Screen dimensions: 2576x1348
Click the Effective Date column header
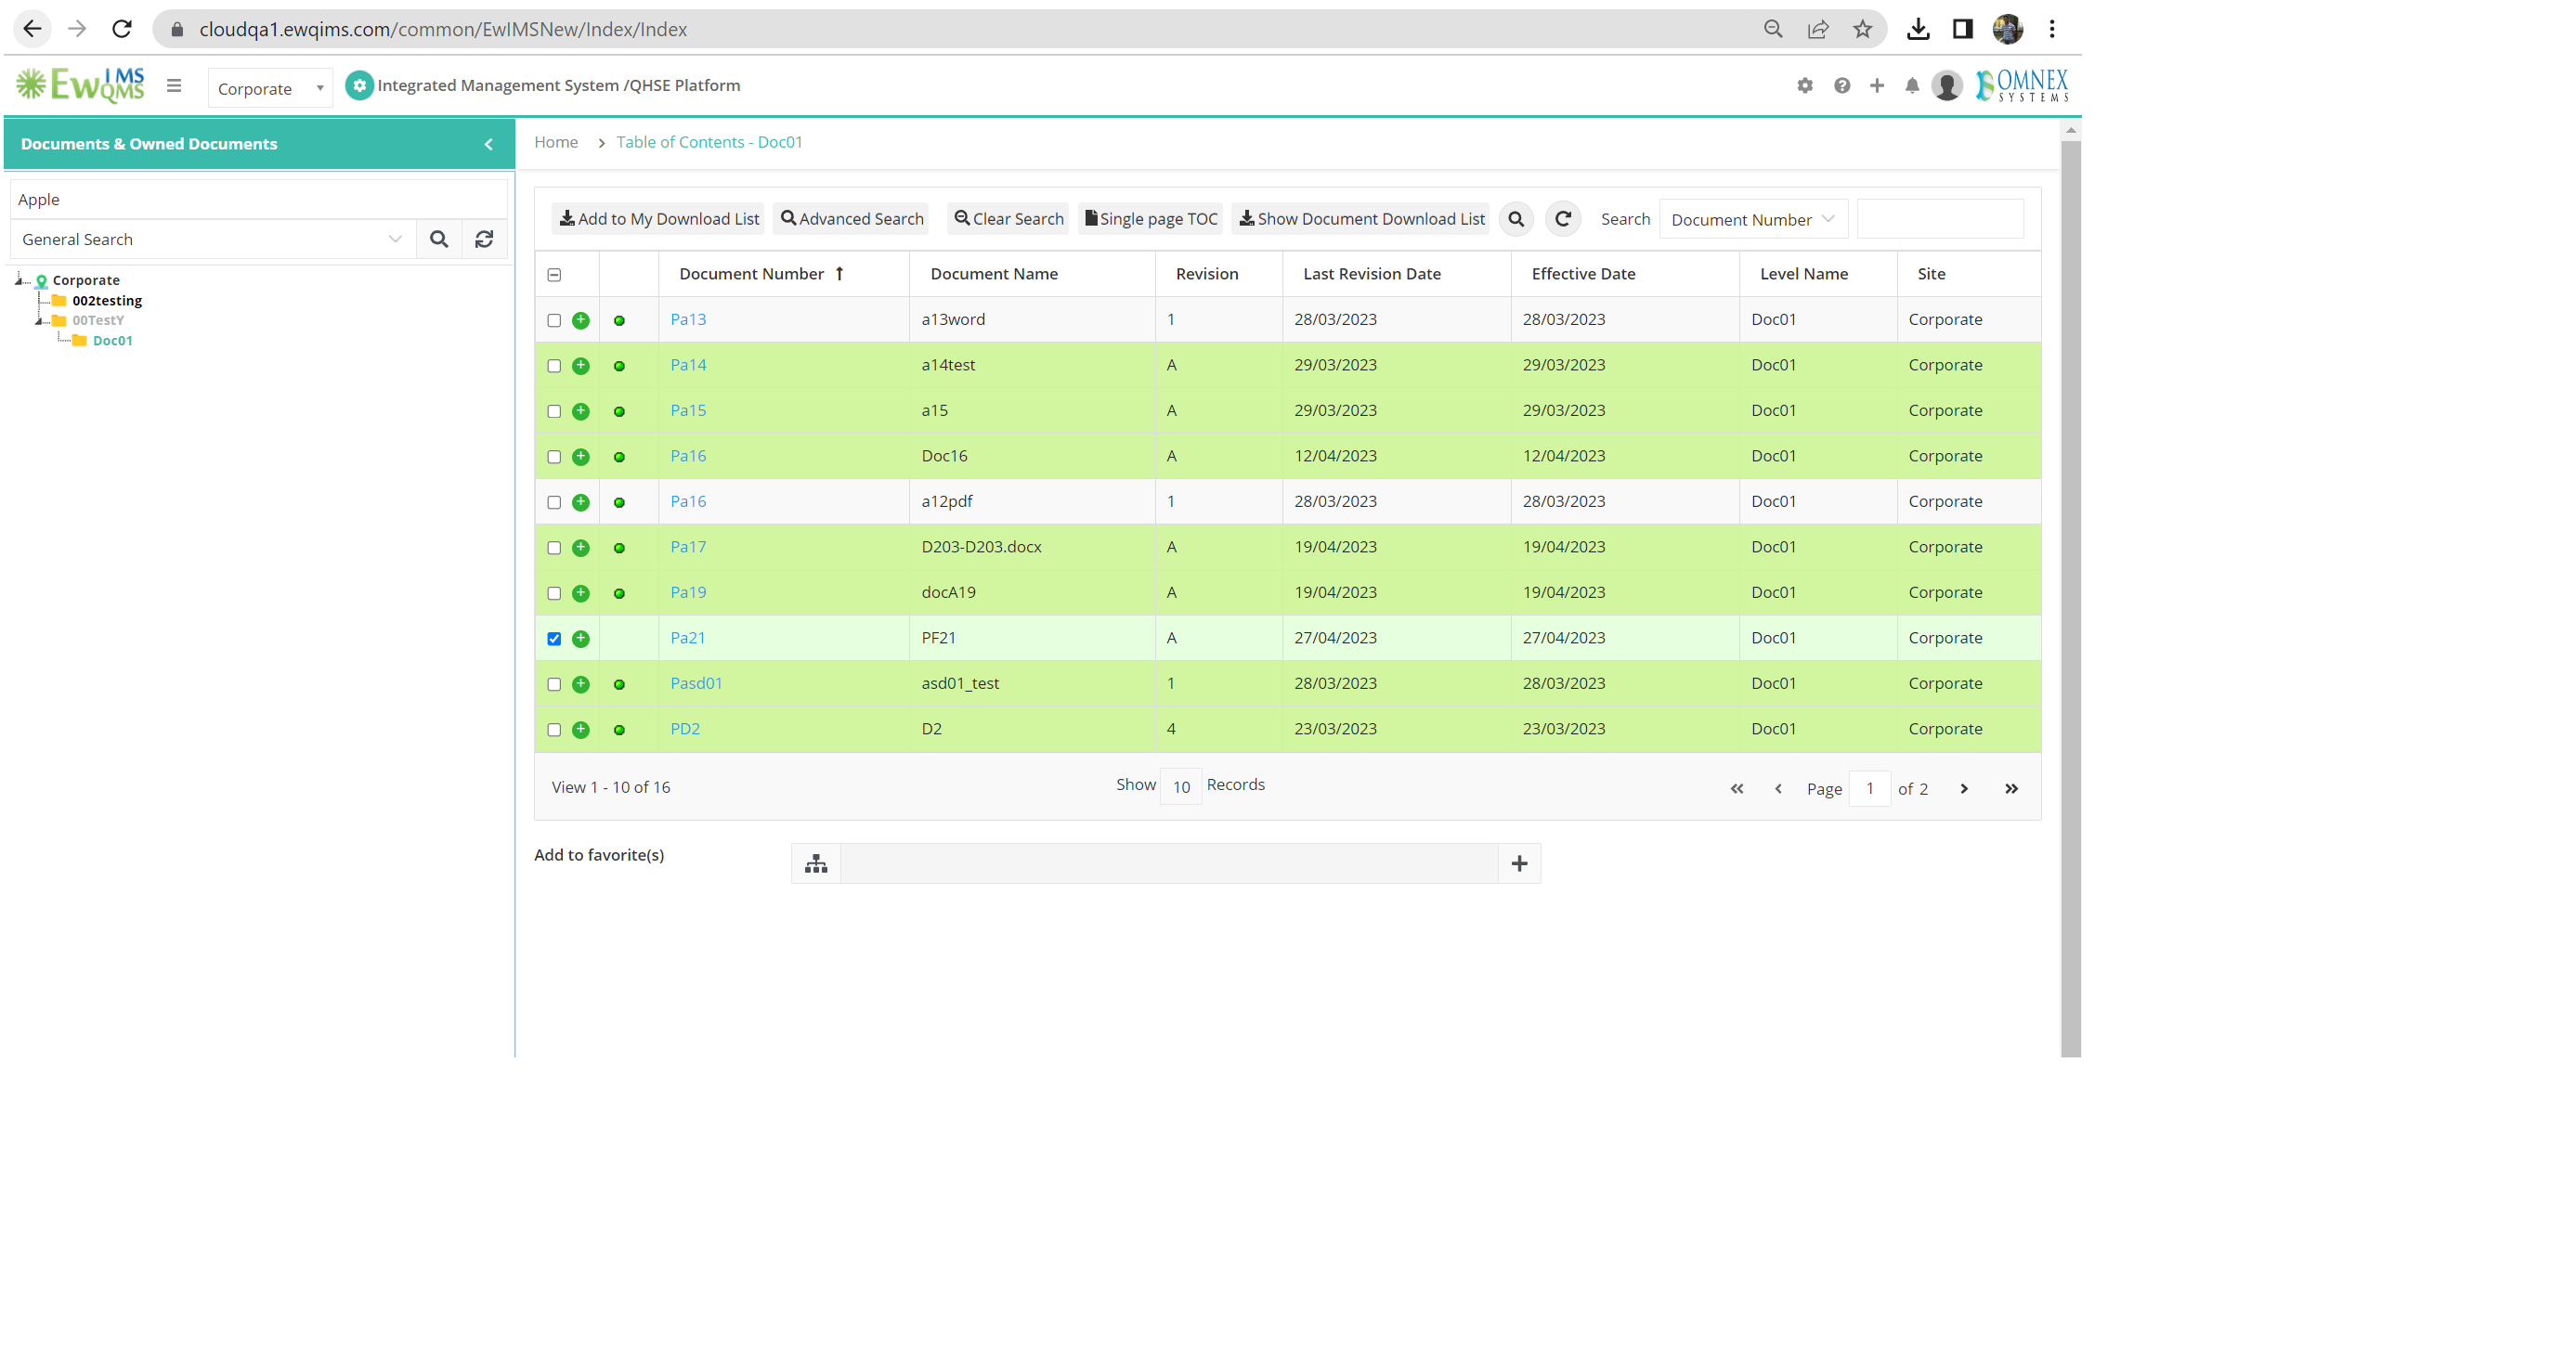[1583, 274]
